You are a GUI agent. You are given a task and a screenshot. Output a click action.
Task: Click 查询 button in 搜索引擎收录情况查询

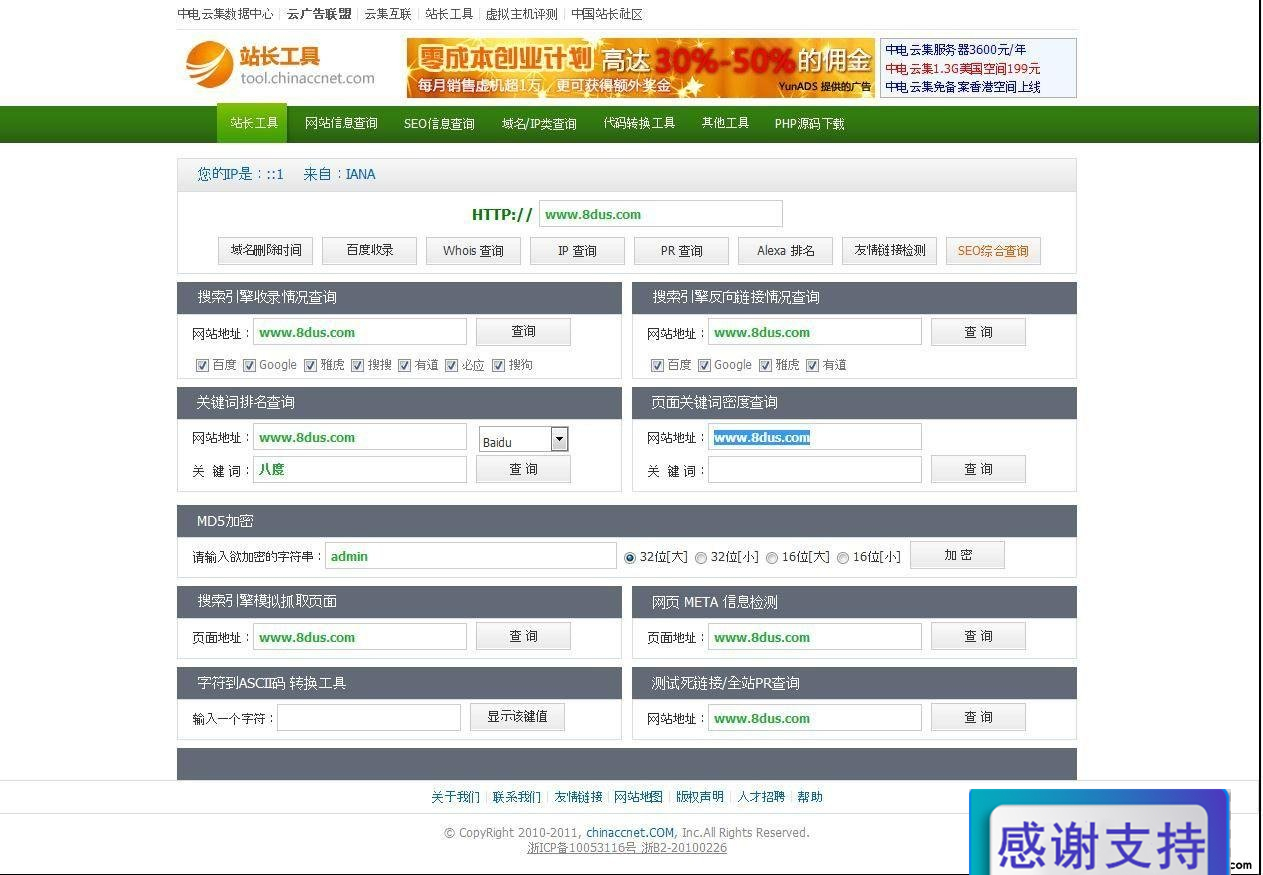pyautogui.click(x=523, y=332)
